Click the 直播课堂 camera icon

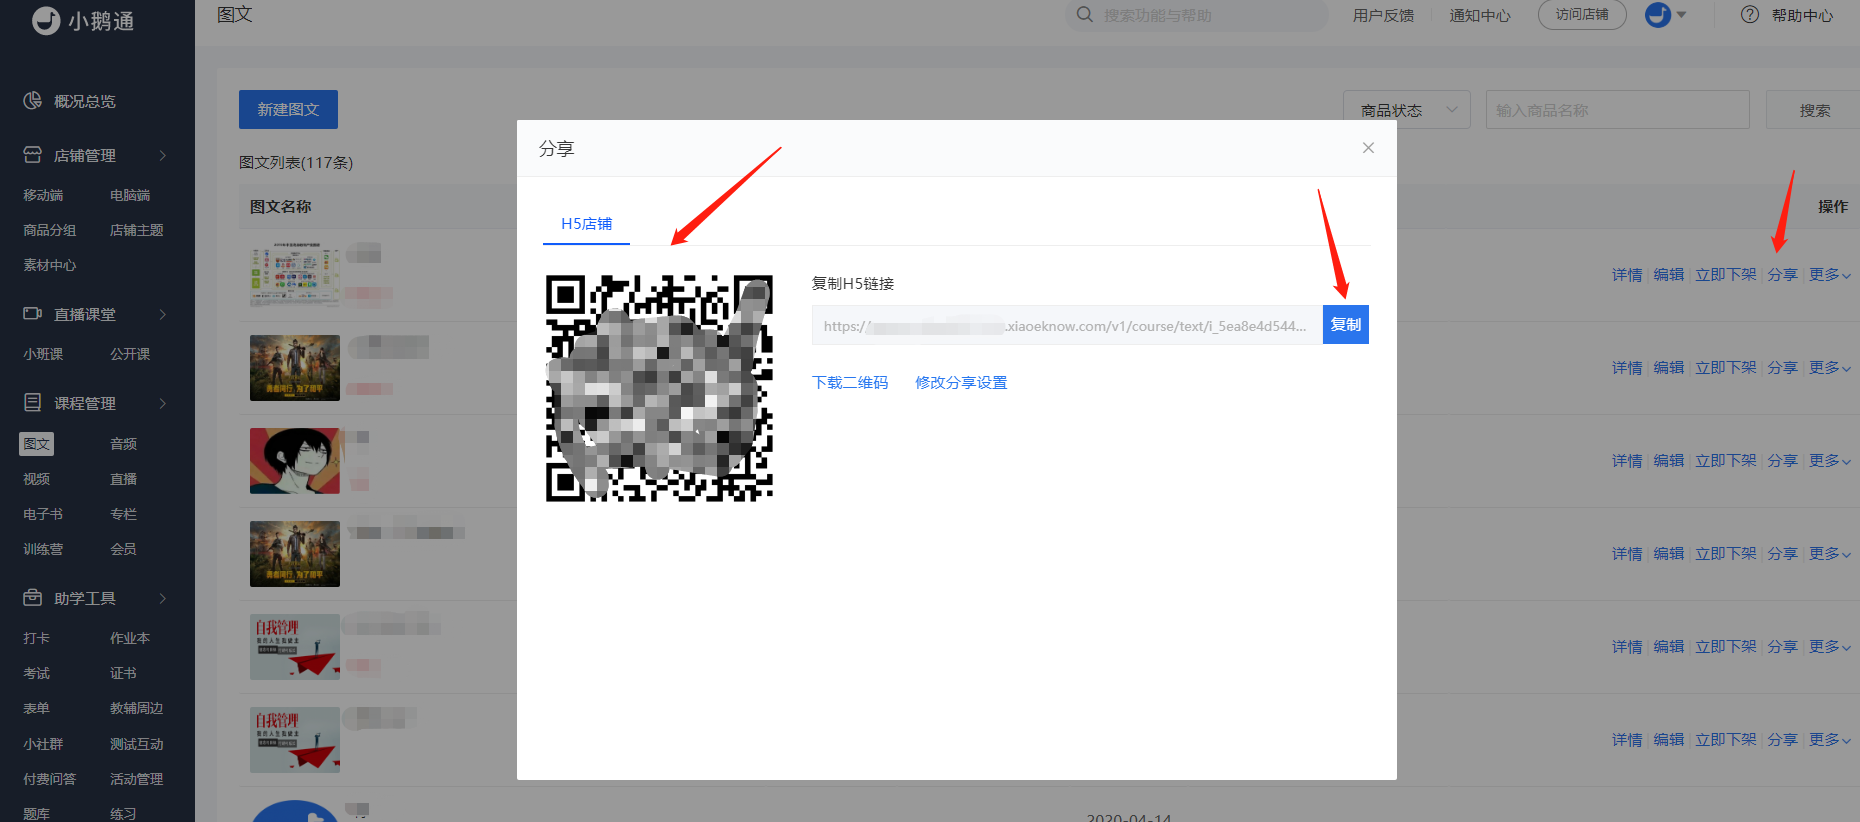coord(33,314)
